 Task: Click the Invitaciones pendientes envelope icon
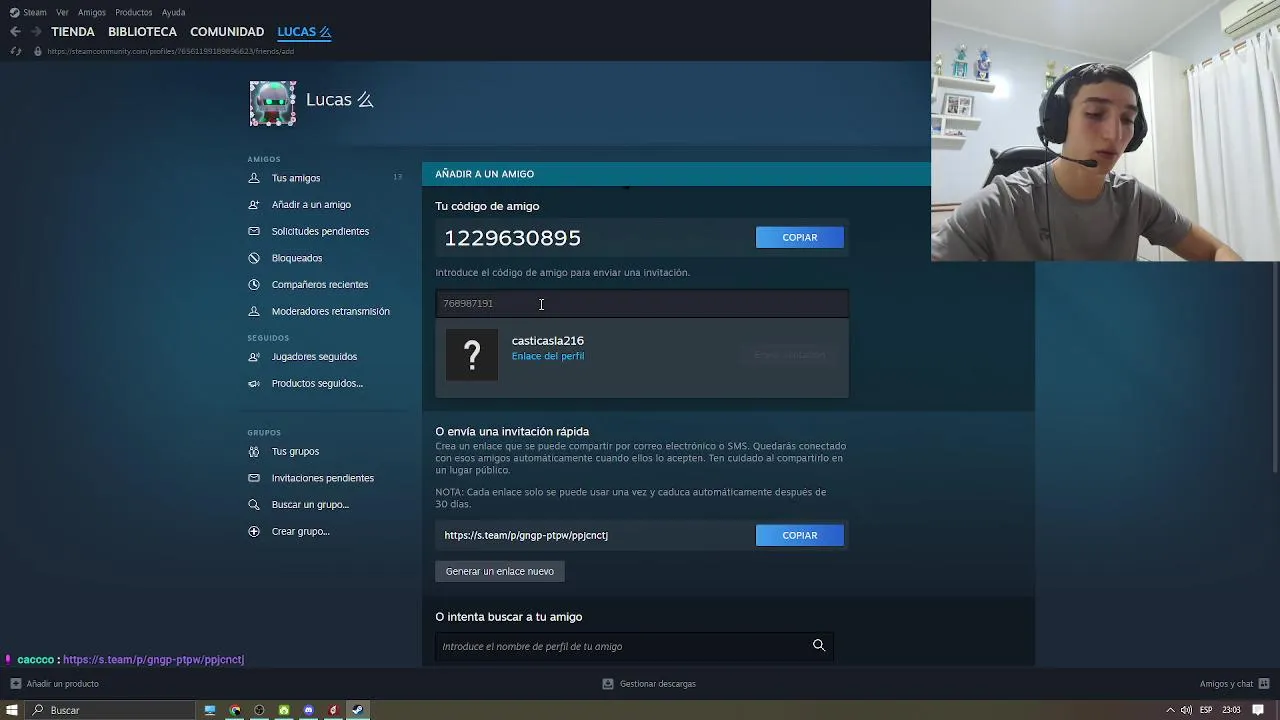[x=254, y=478]
